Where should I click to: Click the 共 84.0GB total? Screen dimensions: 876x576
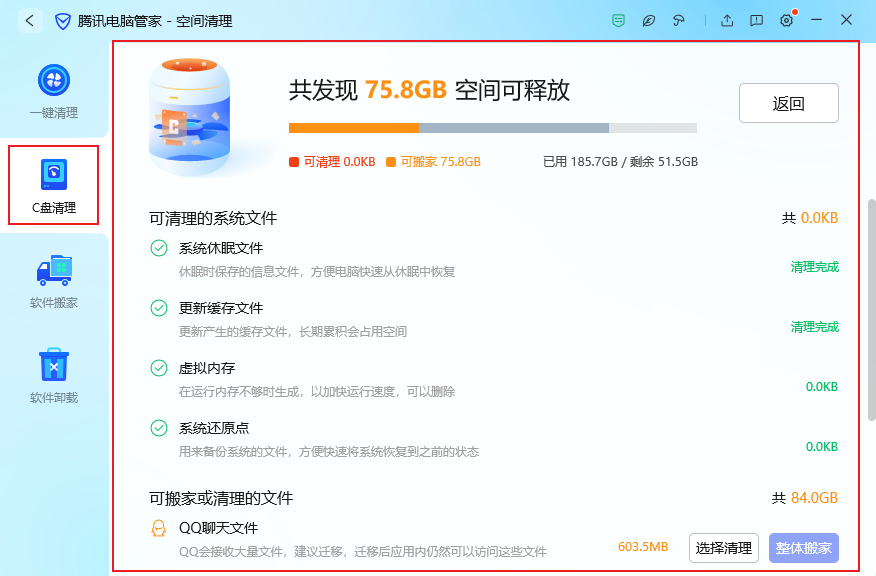pyautogui.click(x=805, y=498)
